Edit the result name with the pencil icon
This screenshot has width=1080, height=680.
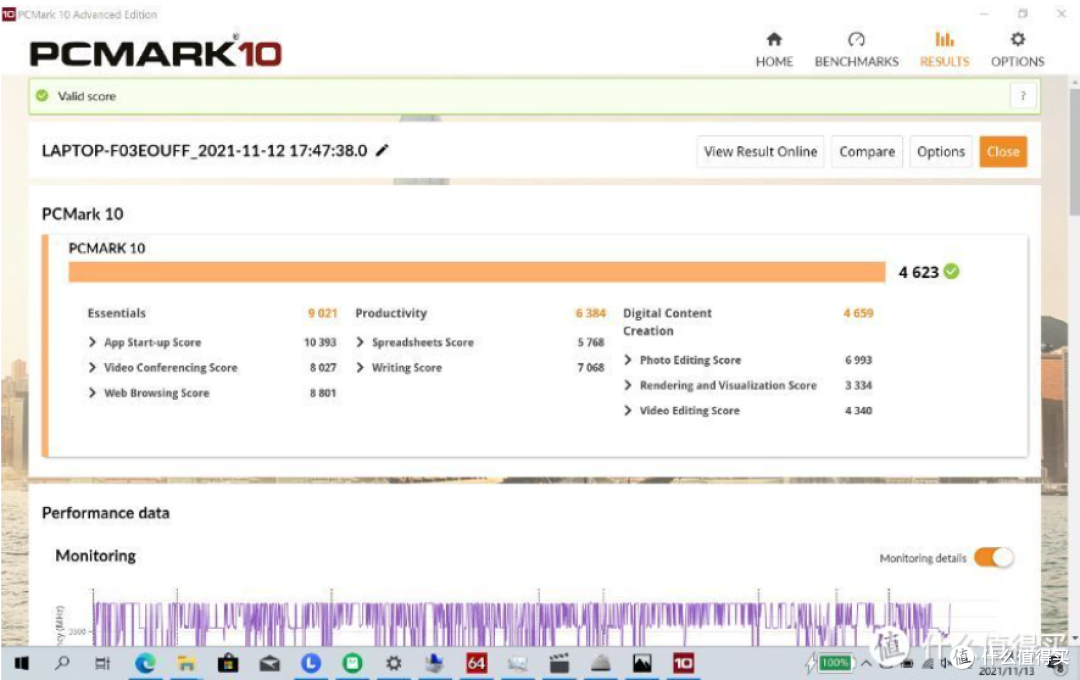tap(382, 150)
